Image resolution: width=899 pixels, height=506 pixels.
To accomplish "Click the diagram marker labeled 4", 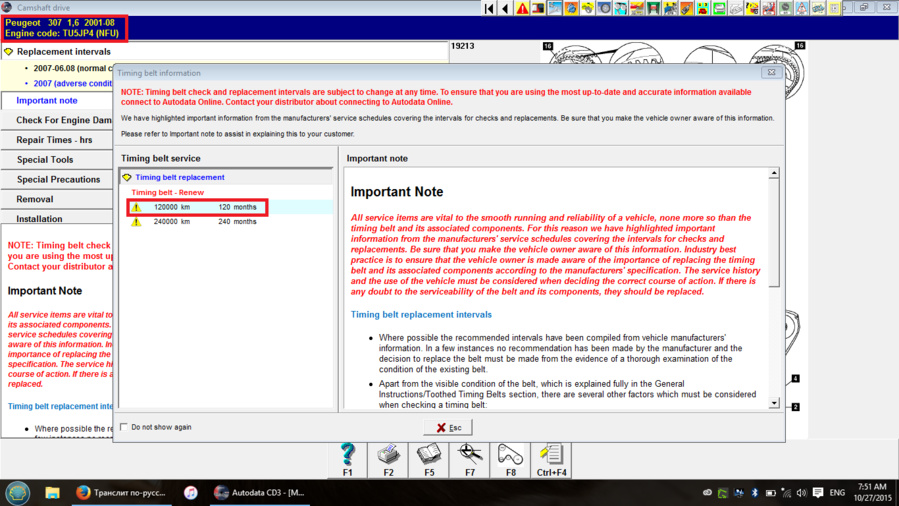I will 795,378.
